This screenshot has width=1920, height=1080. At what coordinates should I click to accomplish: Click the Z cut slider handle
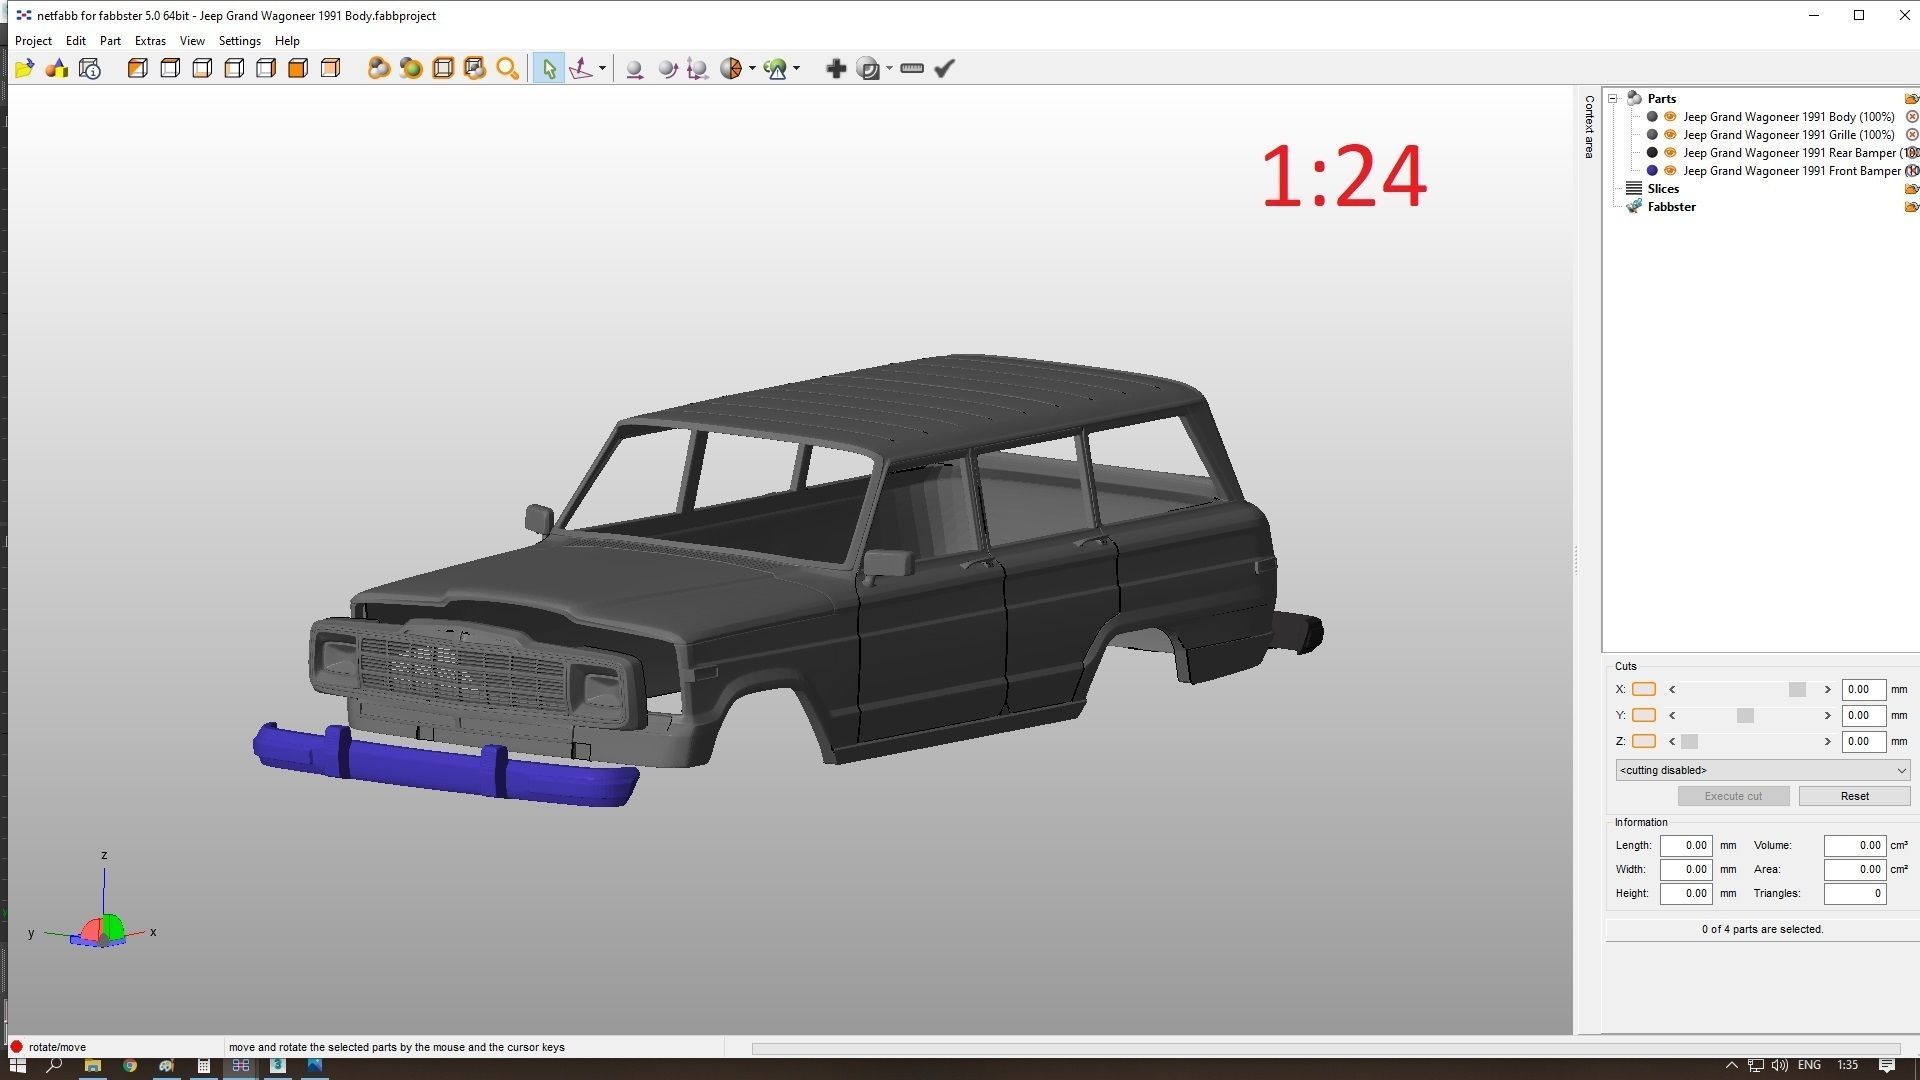tap(1689, 741)
